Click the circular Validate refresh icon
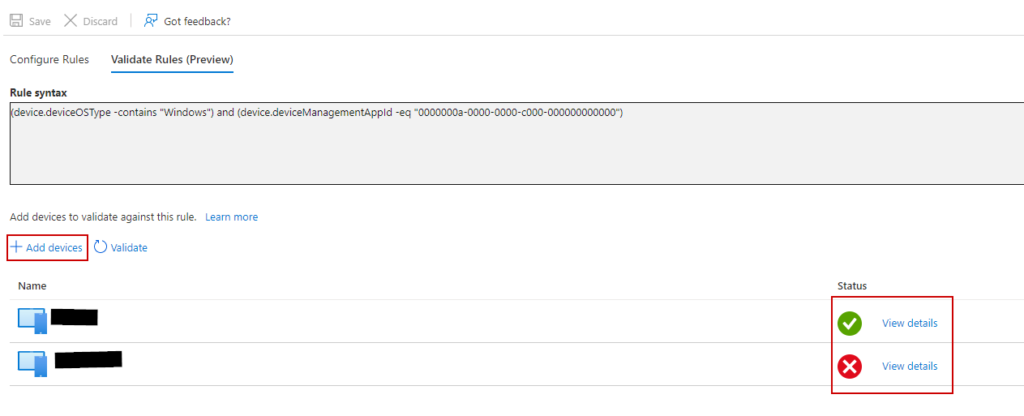This screenshot has width=1024, height=416. click(100, 247)
